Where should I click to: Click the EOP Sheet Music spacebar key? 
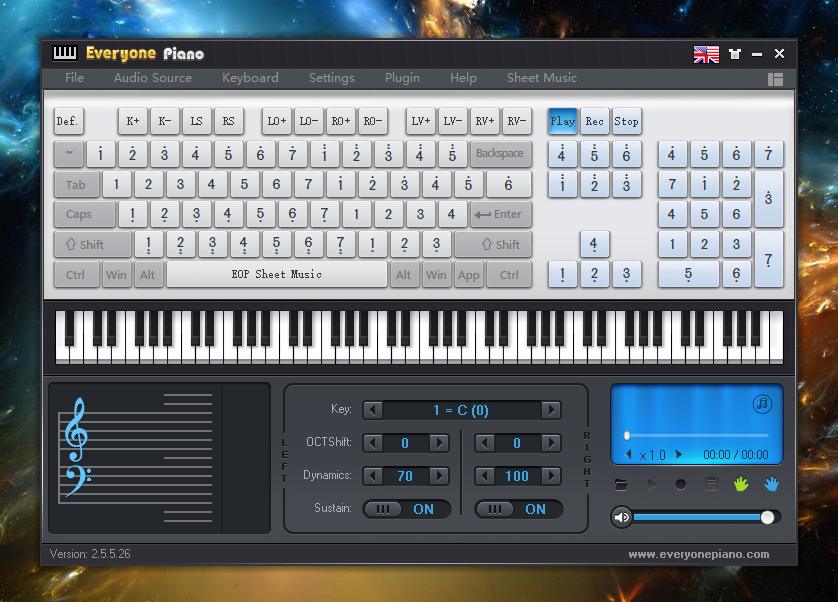277,275
